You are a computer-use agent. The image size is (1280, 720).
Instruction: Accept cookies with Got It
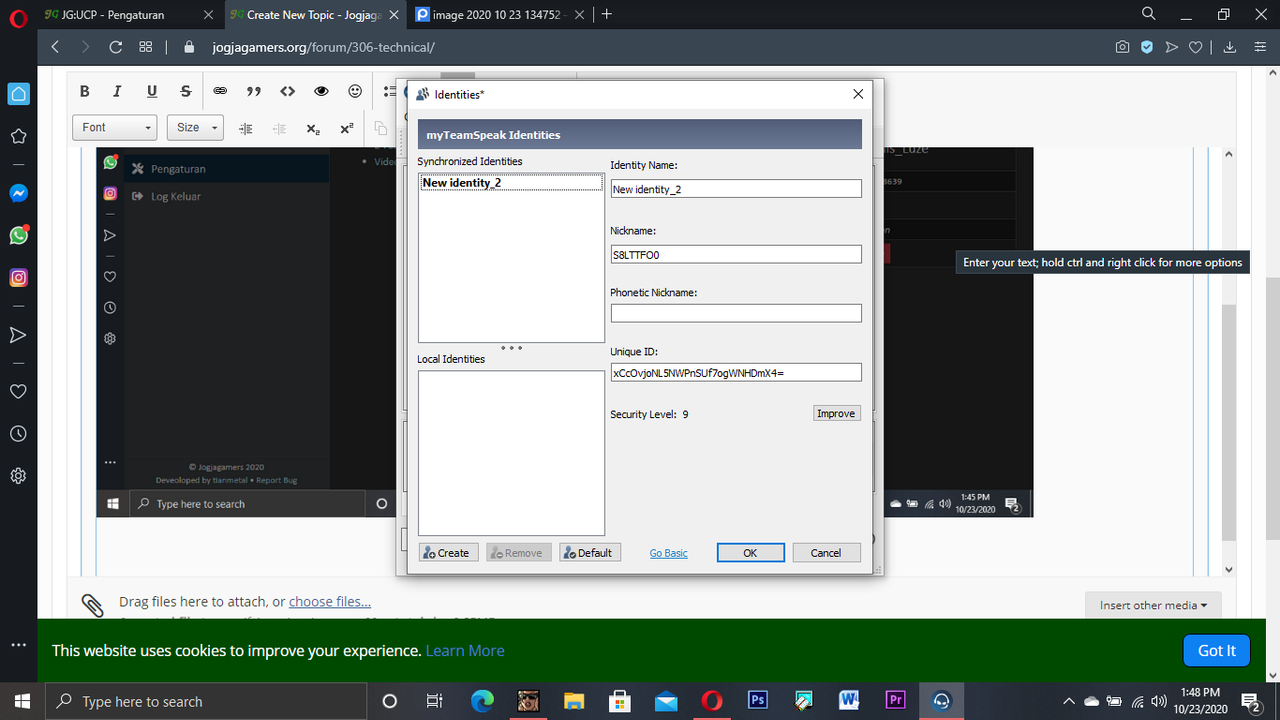(1217, 650)
